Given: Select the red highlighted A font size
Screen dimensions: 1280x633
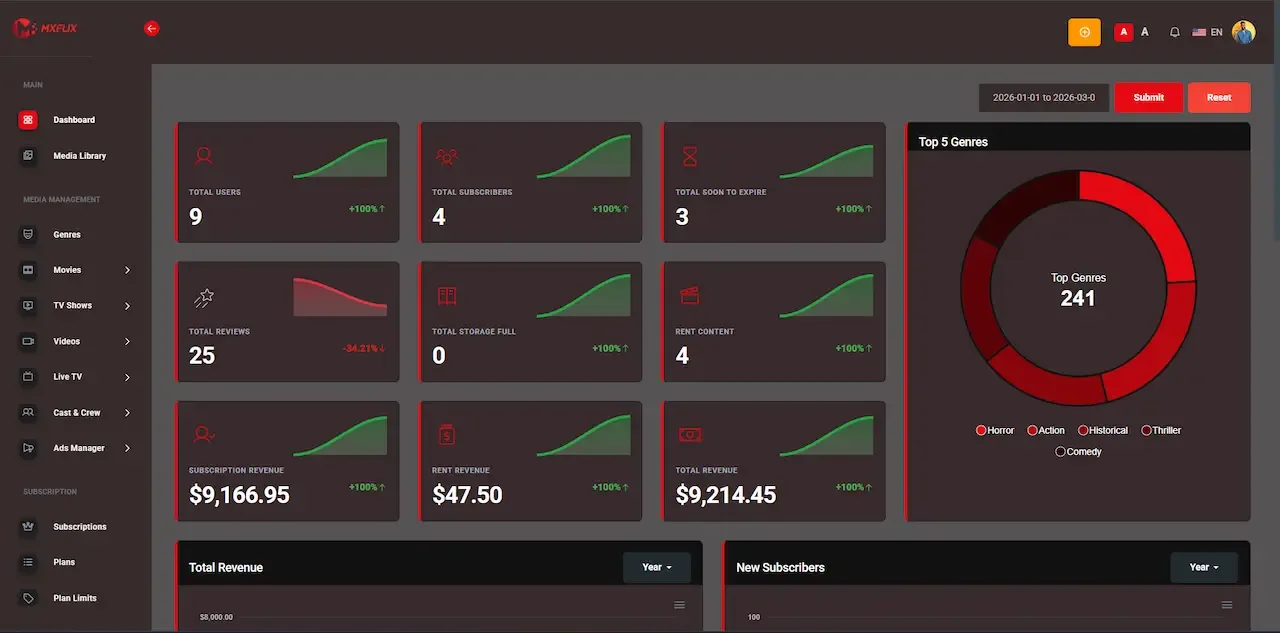Looking at the screenshot, I should tap(1124, 32).
